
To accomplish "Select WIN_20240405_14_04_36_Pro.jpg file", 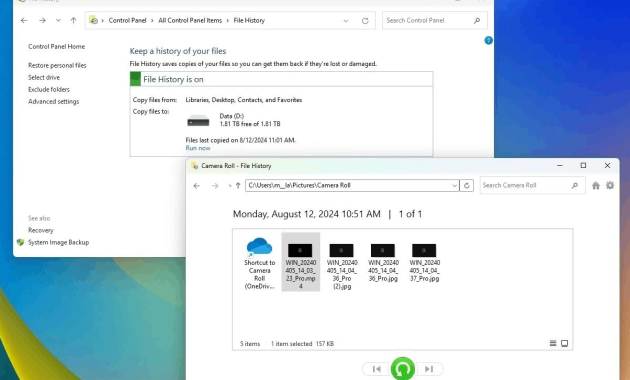I will click(383, 262).
